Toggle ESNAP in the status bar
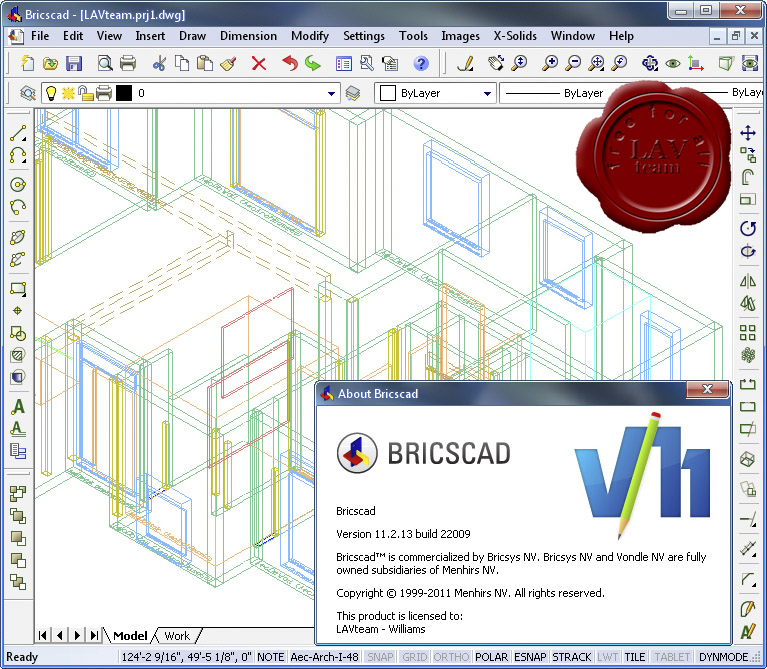The height and width of the screenshot is (669, 767). 530,657
